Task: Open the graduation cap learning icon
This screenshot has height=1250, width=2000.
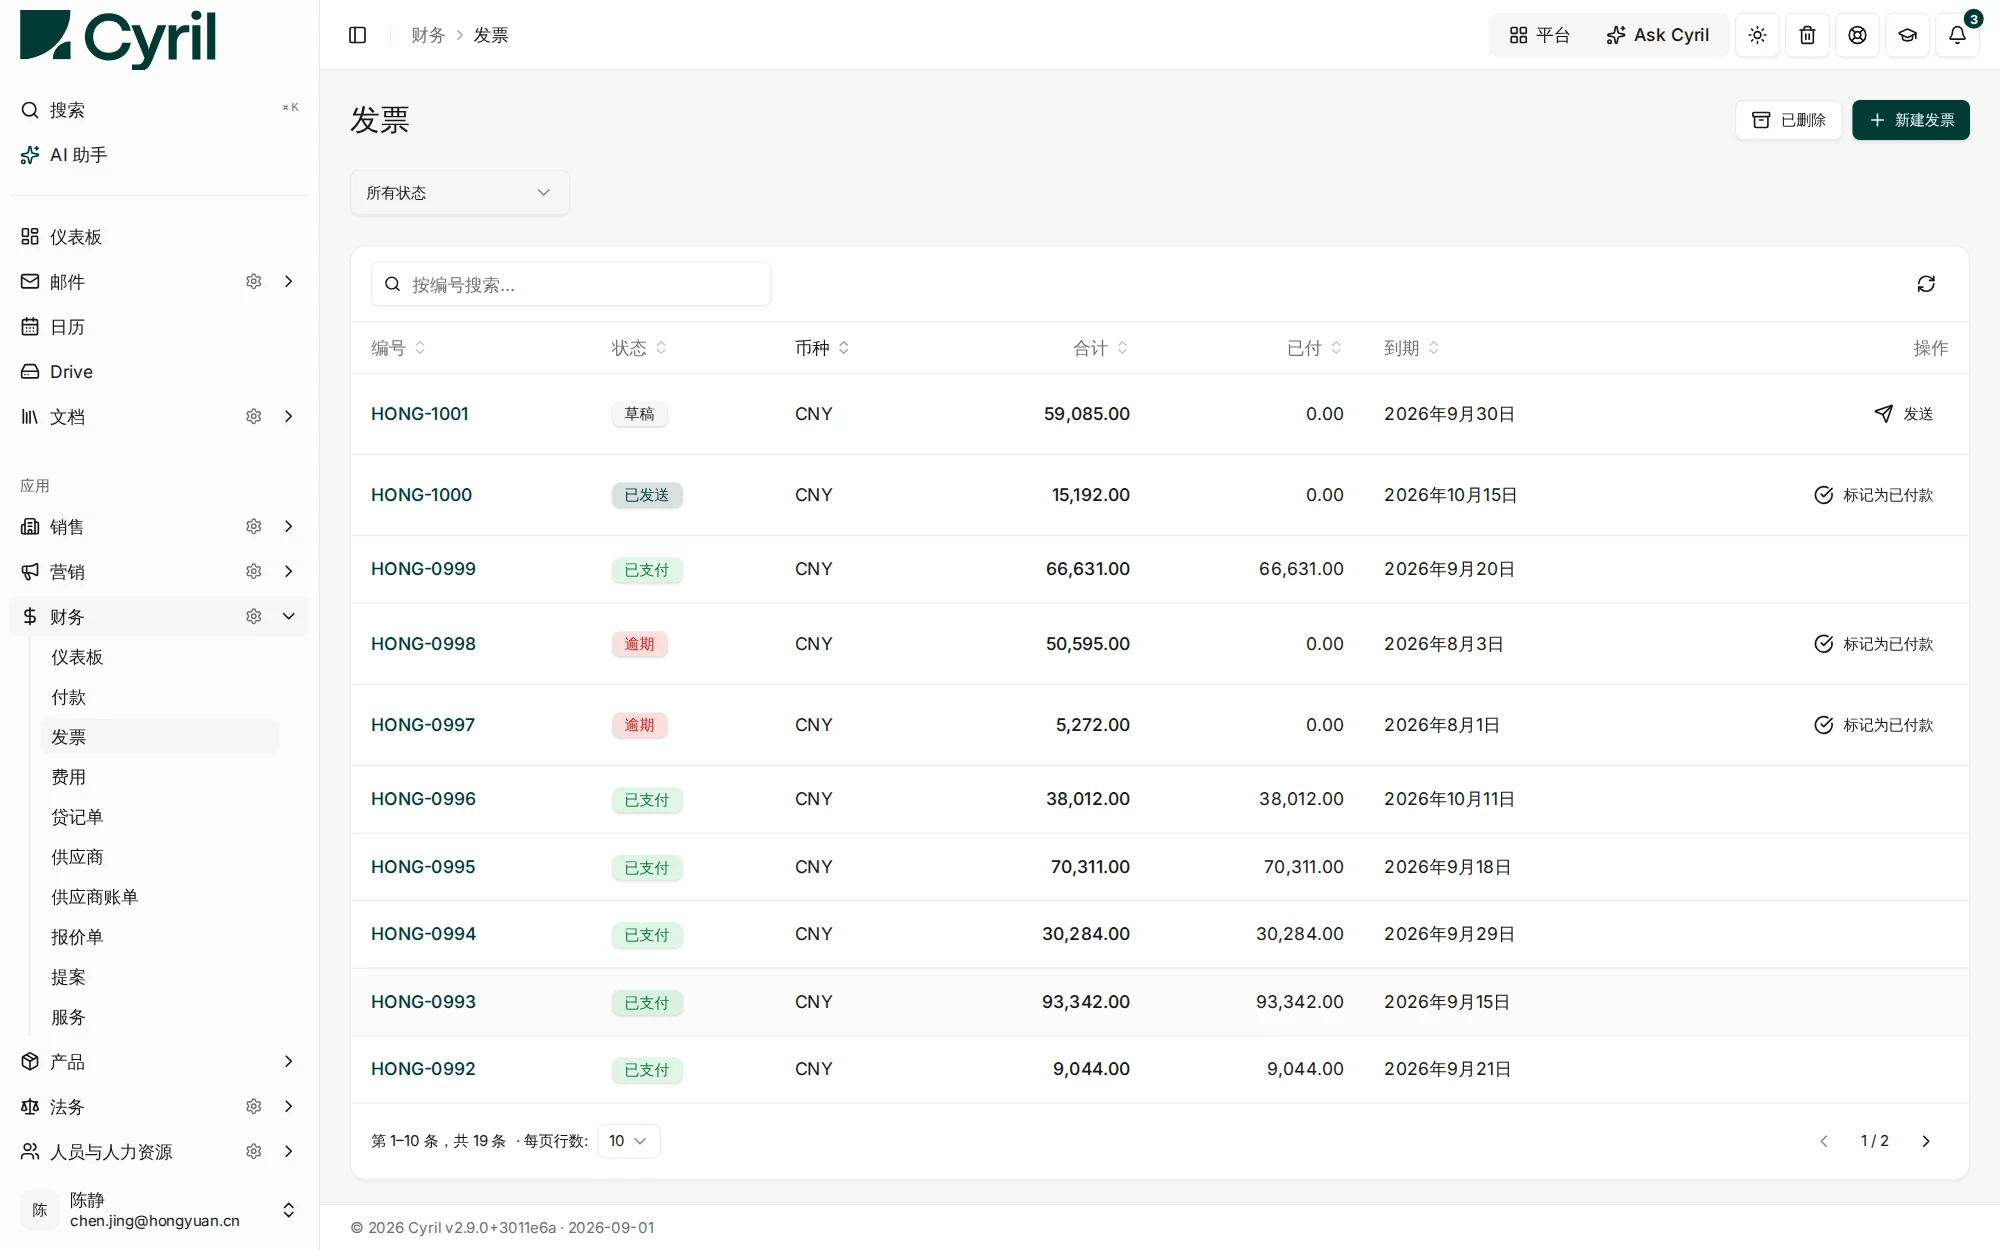Action: pyautogui.click(x=1907, y=35)
